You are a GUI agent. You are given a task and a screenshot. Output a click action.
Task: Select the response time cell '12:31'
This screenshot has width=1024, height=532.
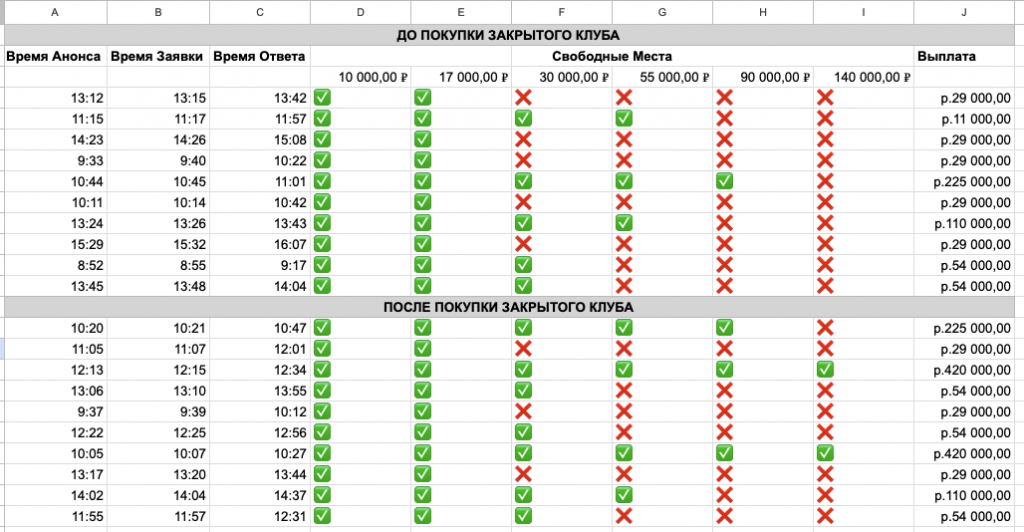pyautogui.click(x=260, y=516)
